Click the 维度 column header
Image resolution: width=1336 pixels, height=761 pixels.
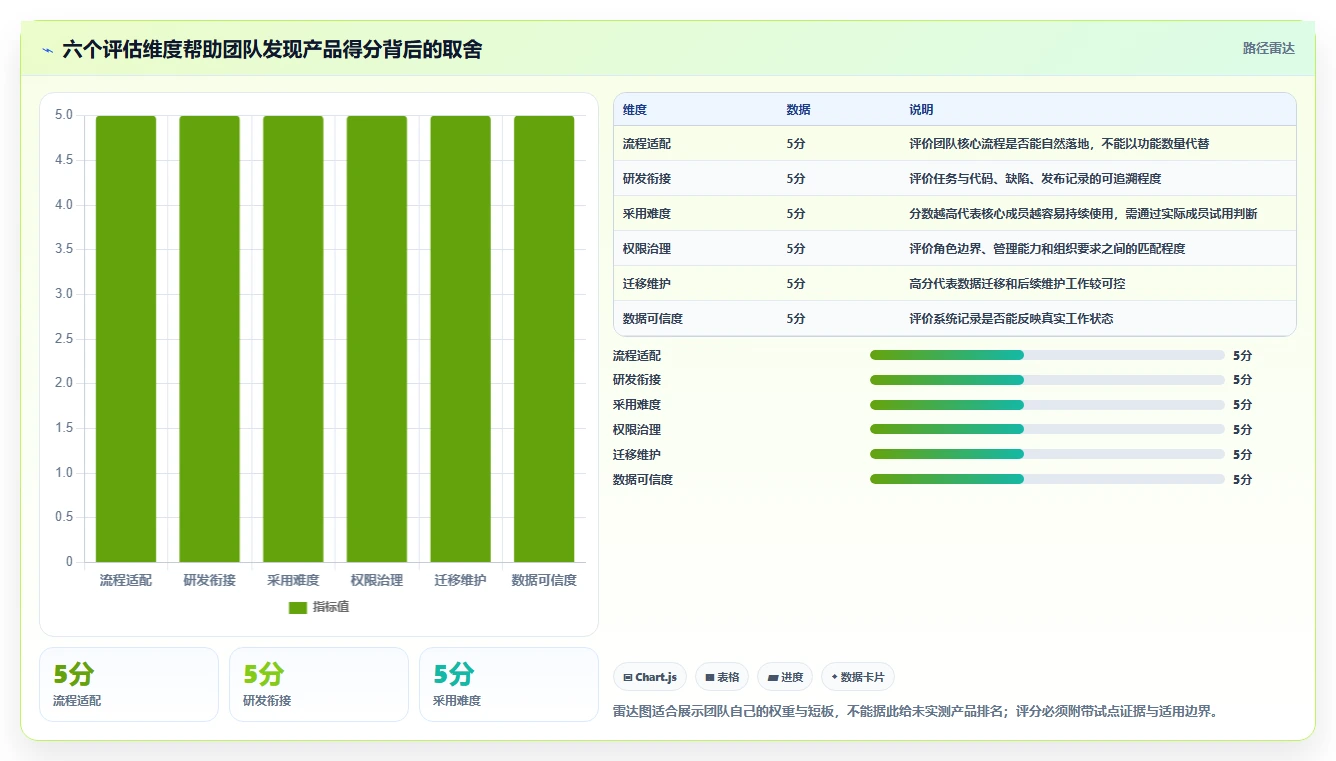tap(635, 110)
